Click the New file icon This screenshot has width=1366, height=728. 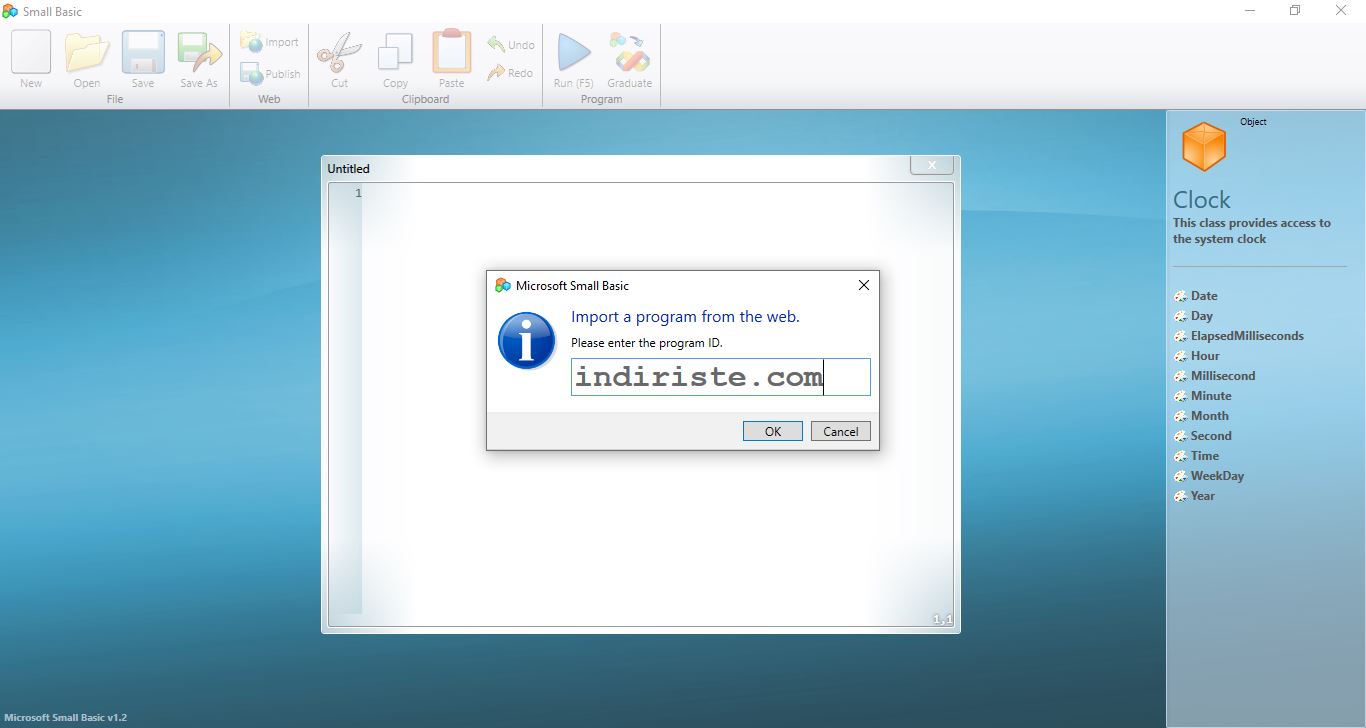coord(31,52)
